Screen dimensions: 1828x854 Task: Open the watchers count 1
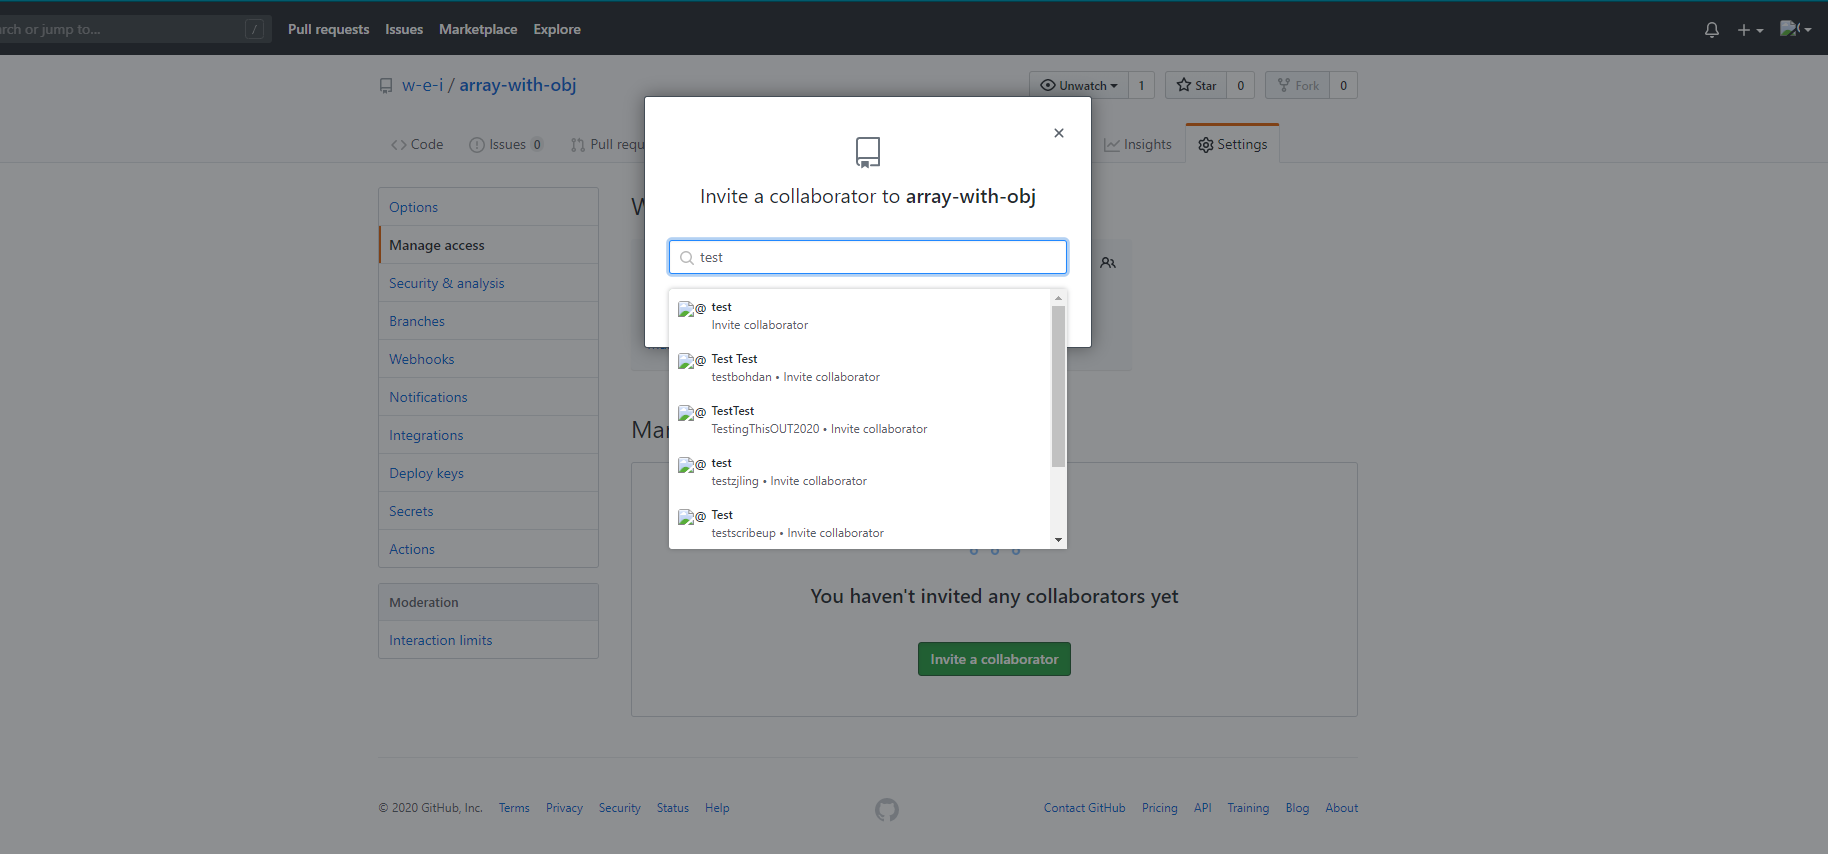tap(1141, 85)
